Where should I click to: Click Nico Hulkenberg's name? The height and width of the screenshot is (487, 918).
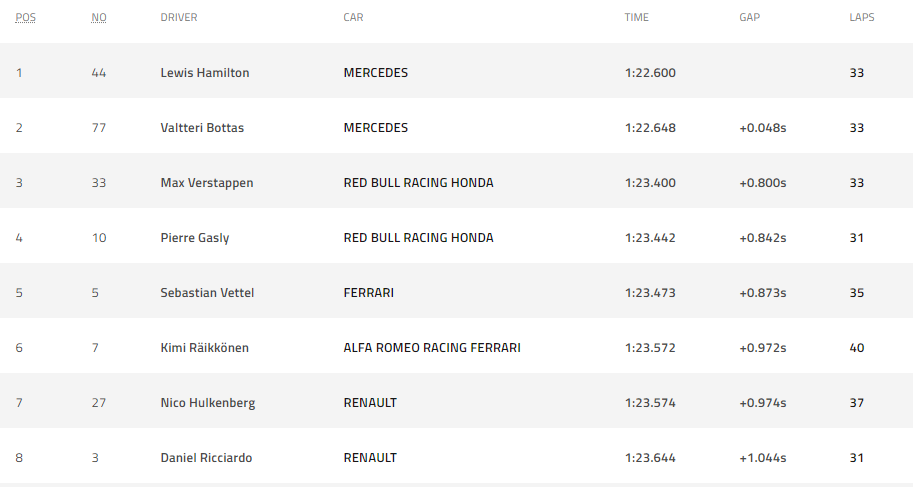[208, 403]
